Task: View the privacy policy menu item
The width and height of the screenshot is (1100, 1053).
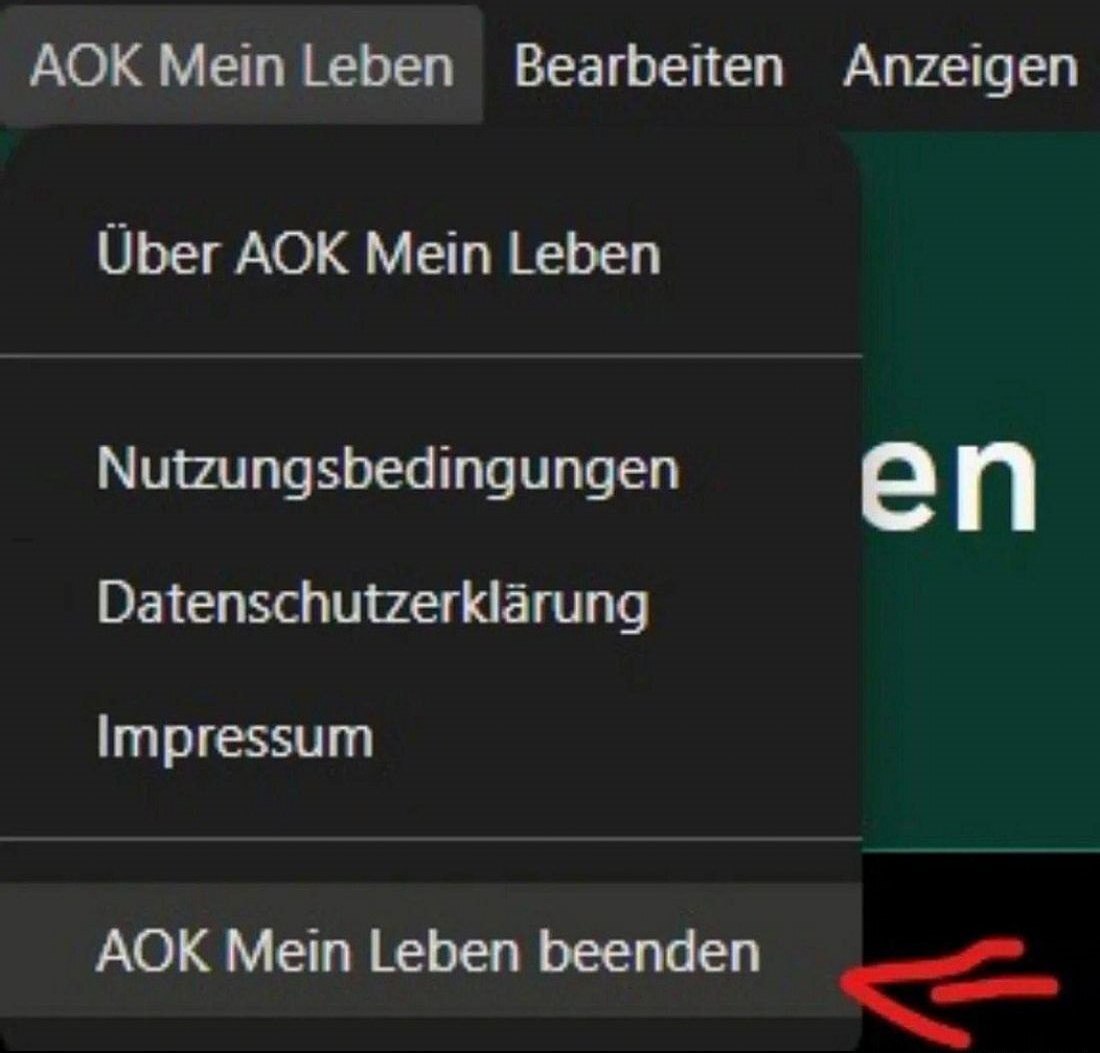Action: (x=373, y=604)
